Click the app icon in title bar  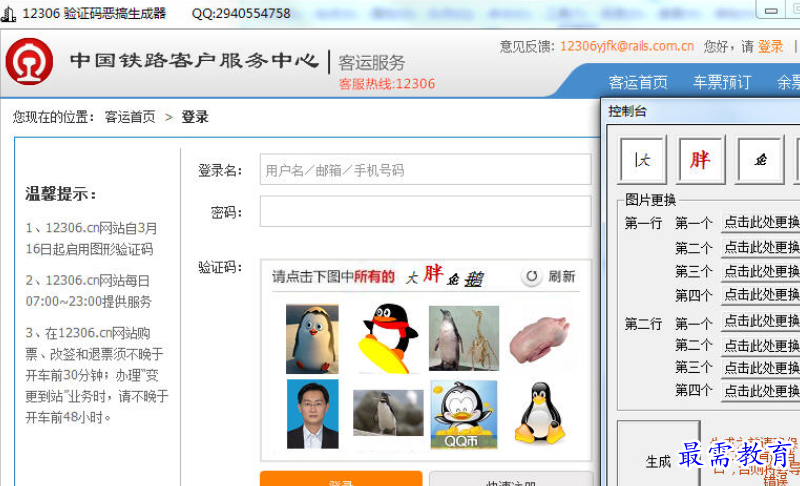(8, 13)
